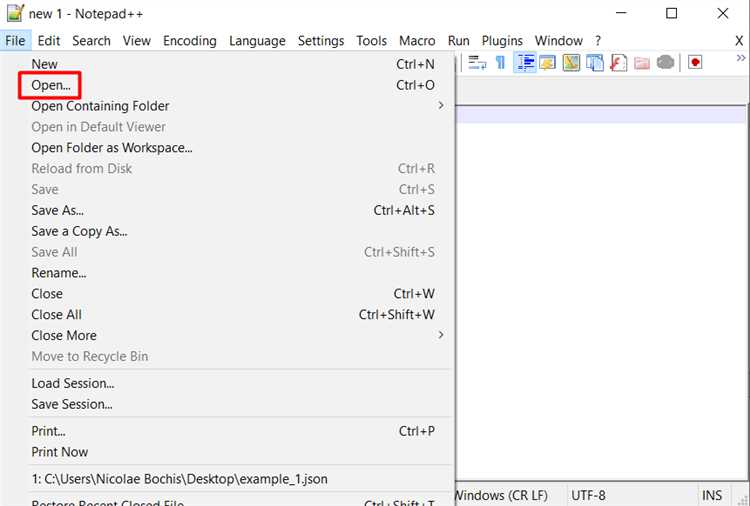750x506 pixels.
Task: Choose Open... from the File menu
Action: pos(50,85)
